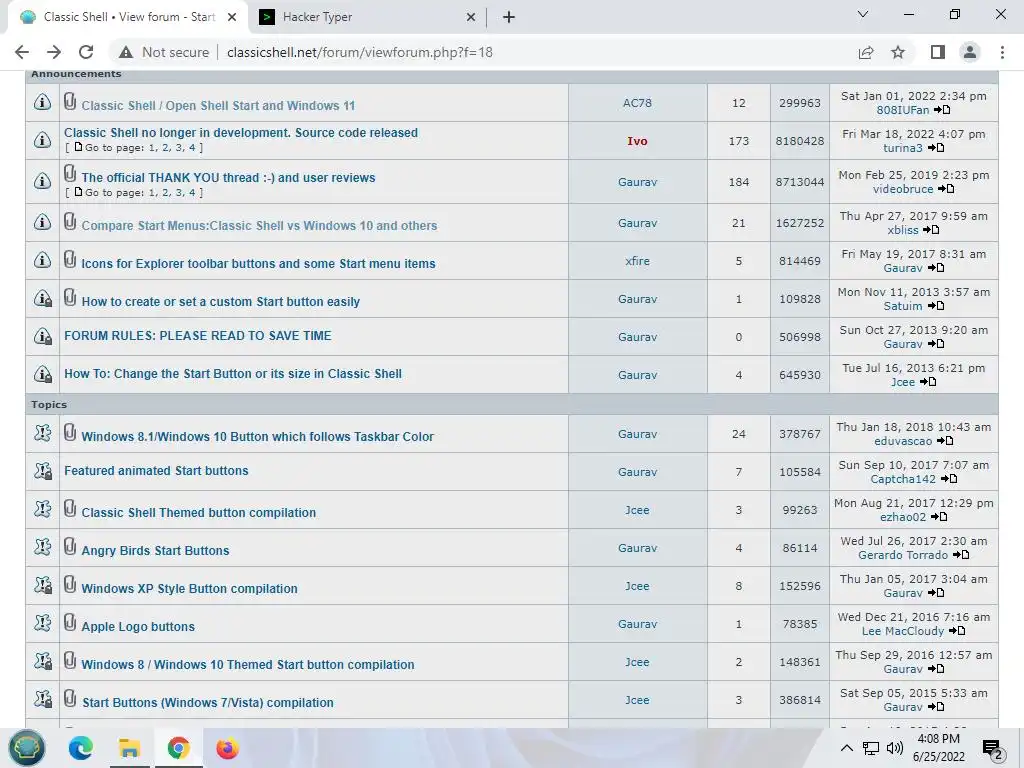The image size is (1024, 768).
Task: Open Chrome three-dot menu
Action: 1002,52
